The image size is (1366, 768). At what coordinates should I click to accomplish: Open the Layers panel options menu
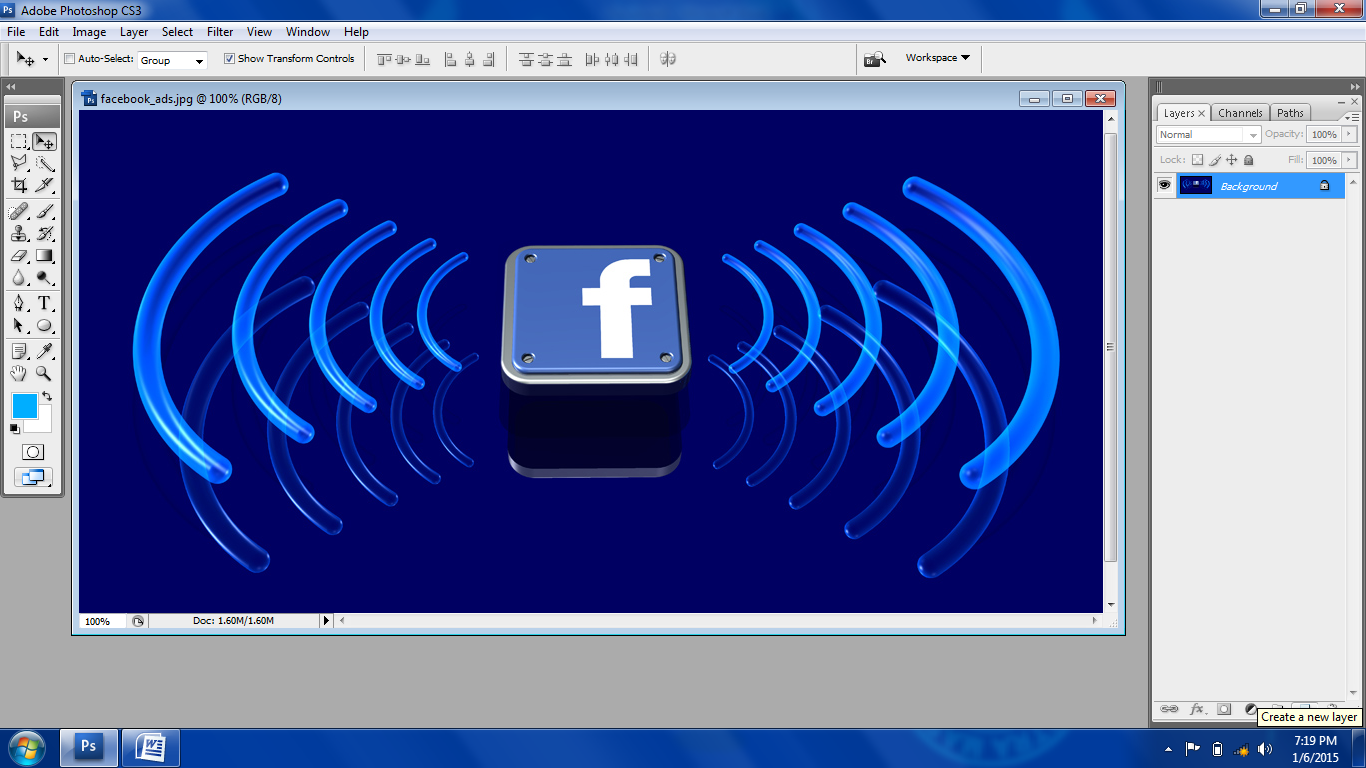point(1351,117)
